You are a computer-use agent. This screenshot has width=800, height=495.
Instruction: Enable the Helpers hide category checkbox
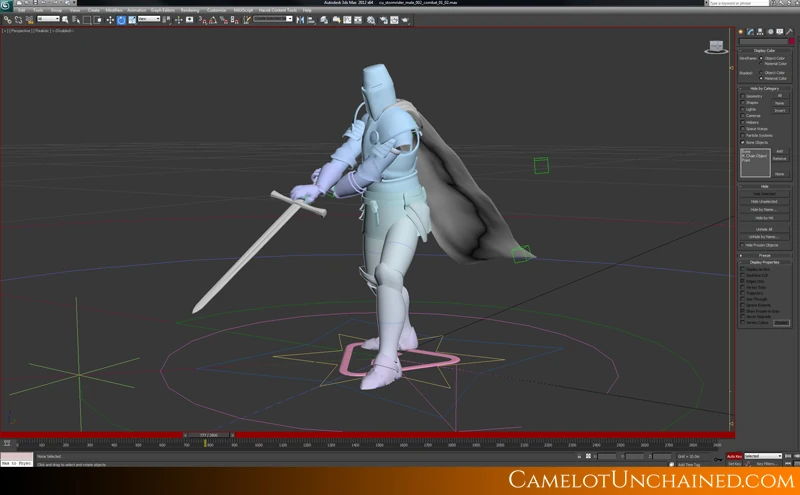[742, 122]
